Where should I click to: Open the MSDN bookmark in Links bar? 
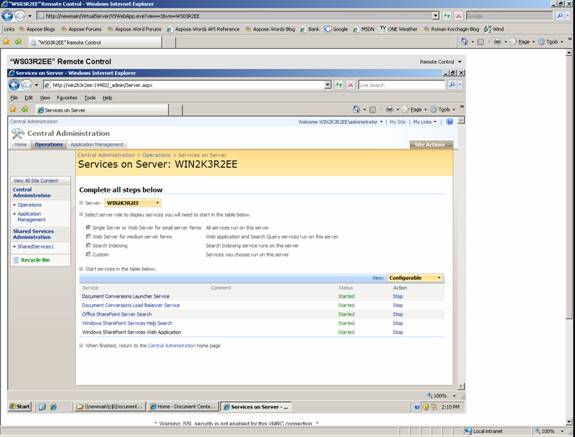(364, 29)
